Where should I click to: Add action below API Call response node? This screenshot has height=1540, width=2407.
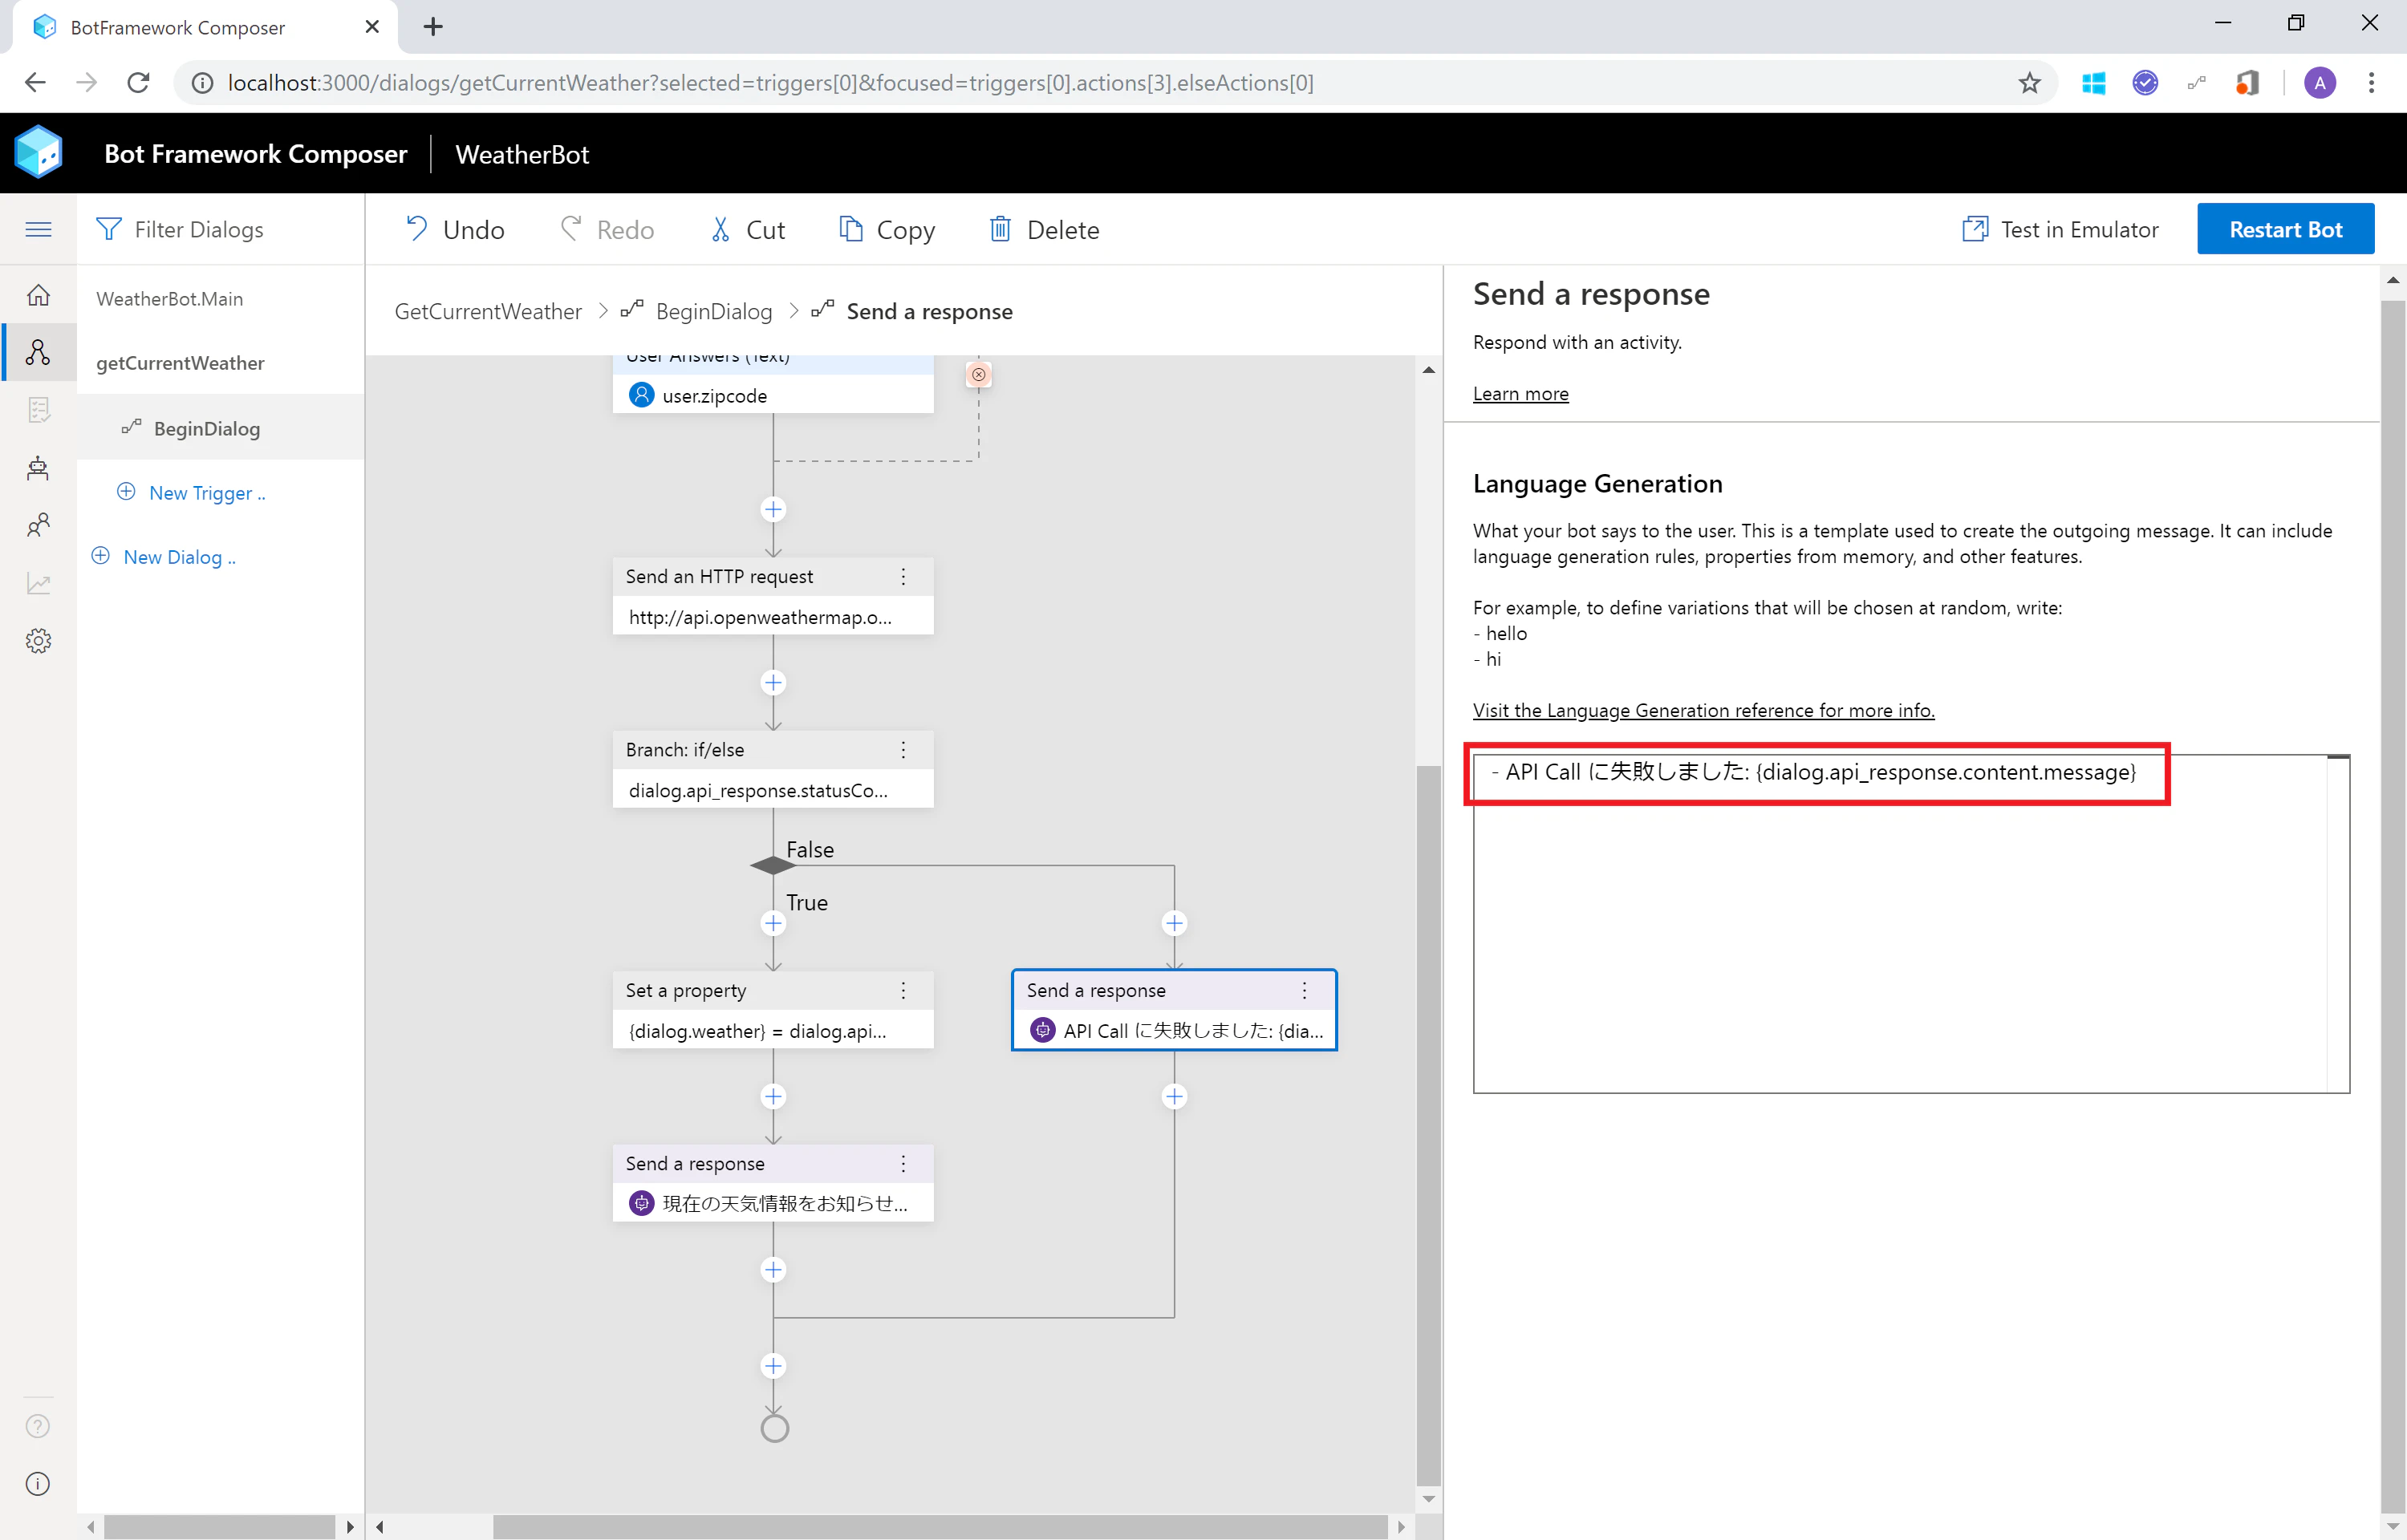(x=1174, y=1097)
